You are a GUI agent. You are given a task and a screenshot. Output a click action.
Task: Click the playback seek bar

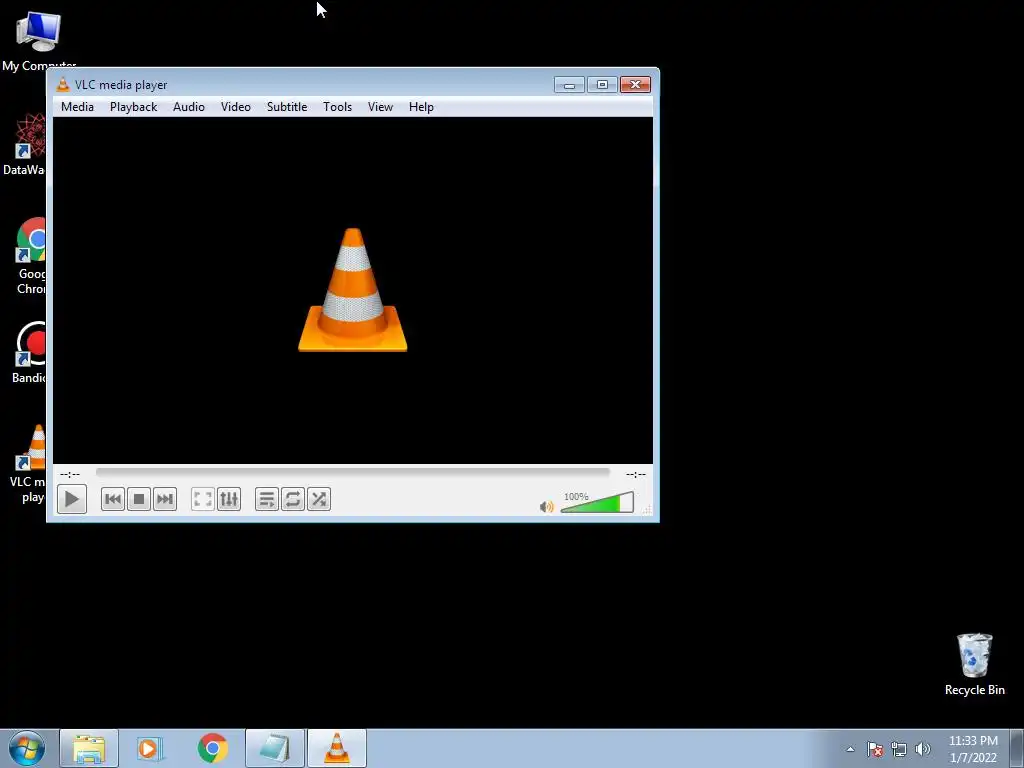click(x=353, y=472)
